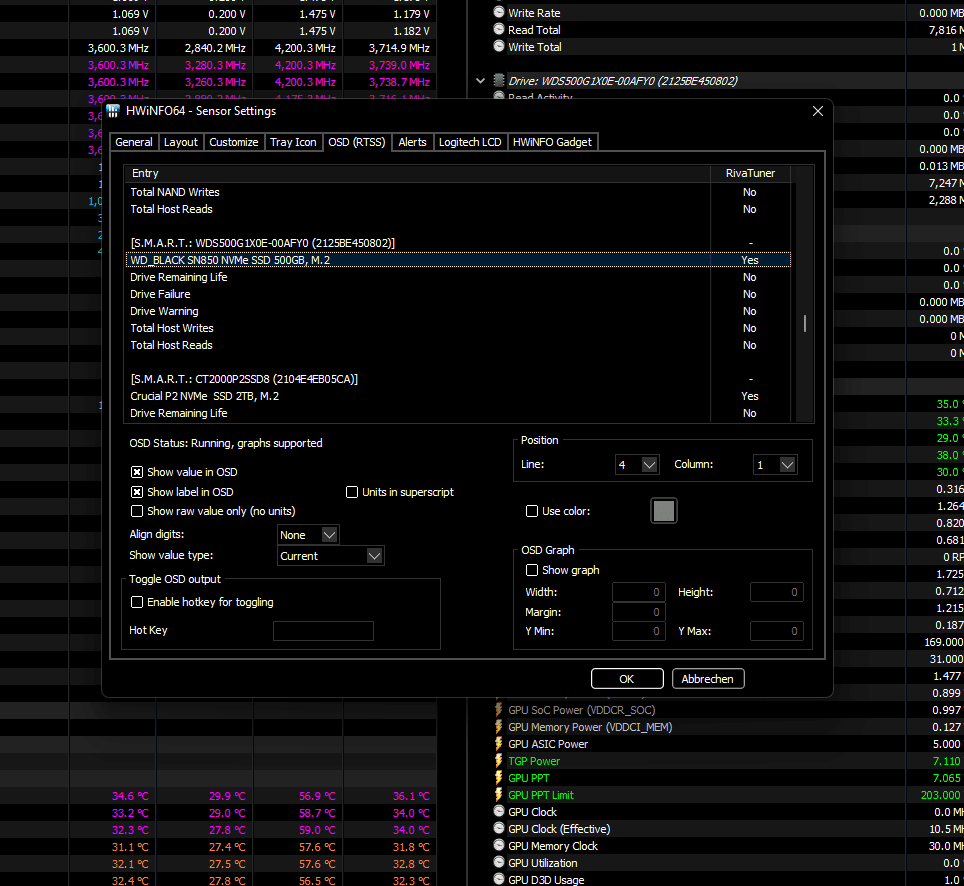Click the GPU ASIC Power lightning icon
This screenshot has height=886, width=964.
click(x=499, y=744)
